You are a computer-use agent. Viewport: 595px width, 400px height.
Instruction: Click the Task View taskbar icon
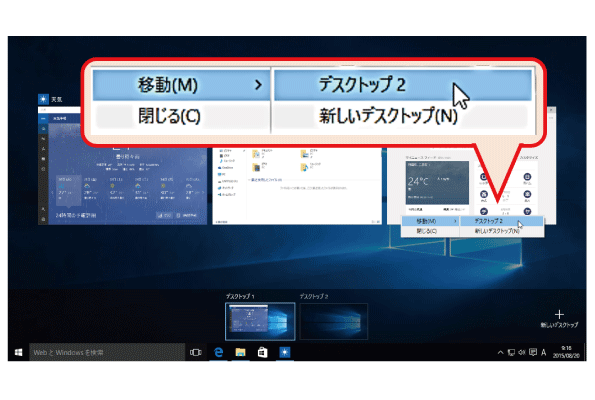click(195, 353)
